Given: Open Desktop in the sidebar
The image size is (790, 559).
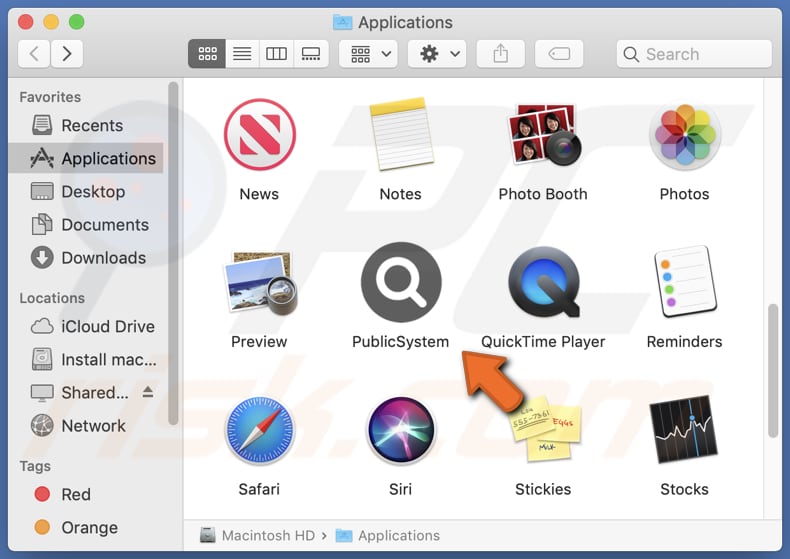Looking at the screenshot, I should pyautogui.click(x=86, y=192).
